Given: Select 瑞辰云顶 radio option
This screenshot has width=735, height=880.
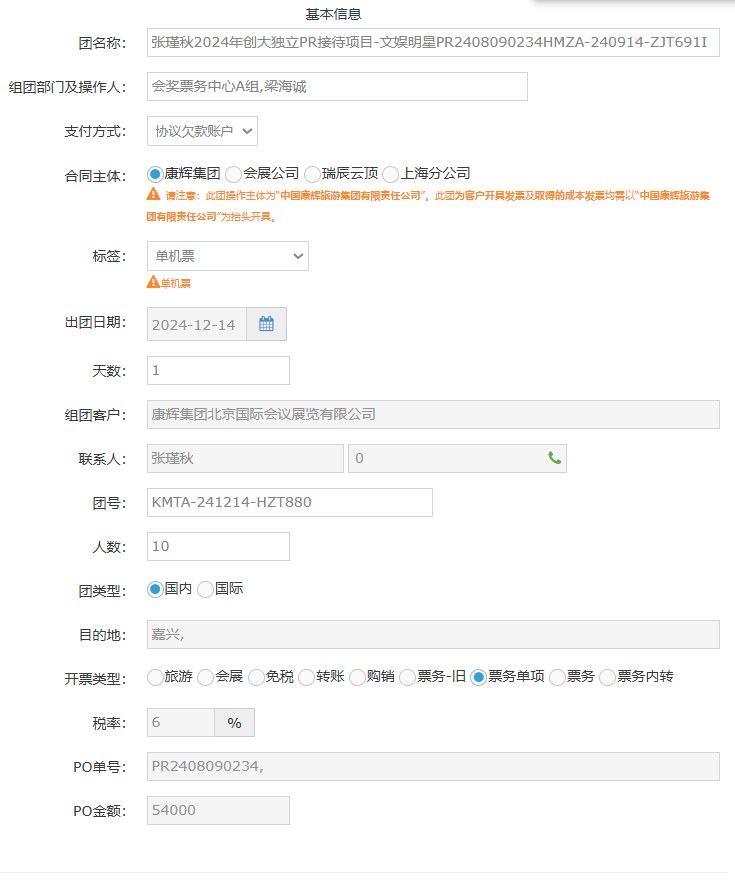Looking at the screenshot, I should coord(312,174).
